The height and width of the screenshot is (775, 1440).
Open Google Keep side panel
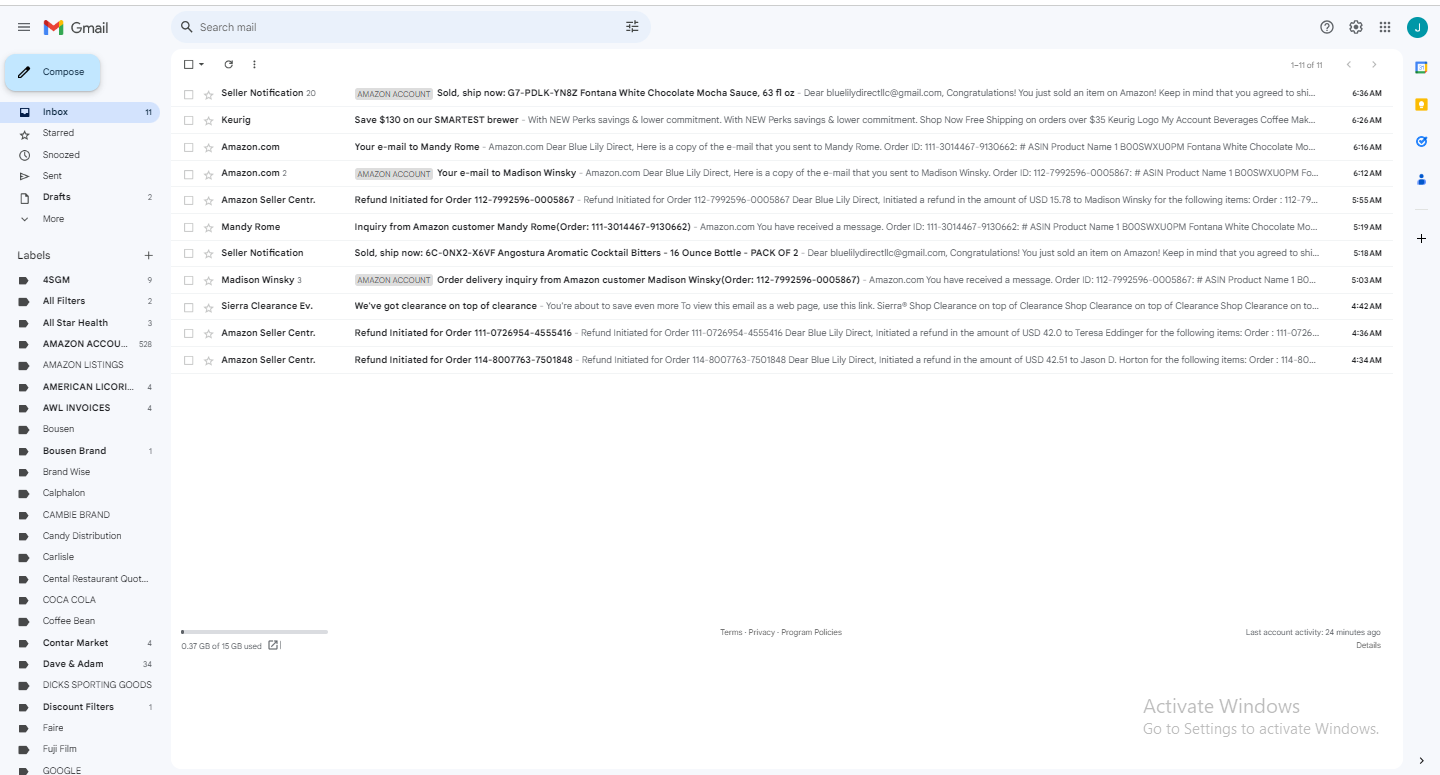[1421, 104]
